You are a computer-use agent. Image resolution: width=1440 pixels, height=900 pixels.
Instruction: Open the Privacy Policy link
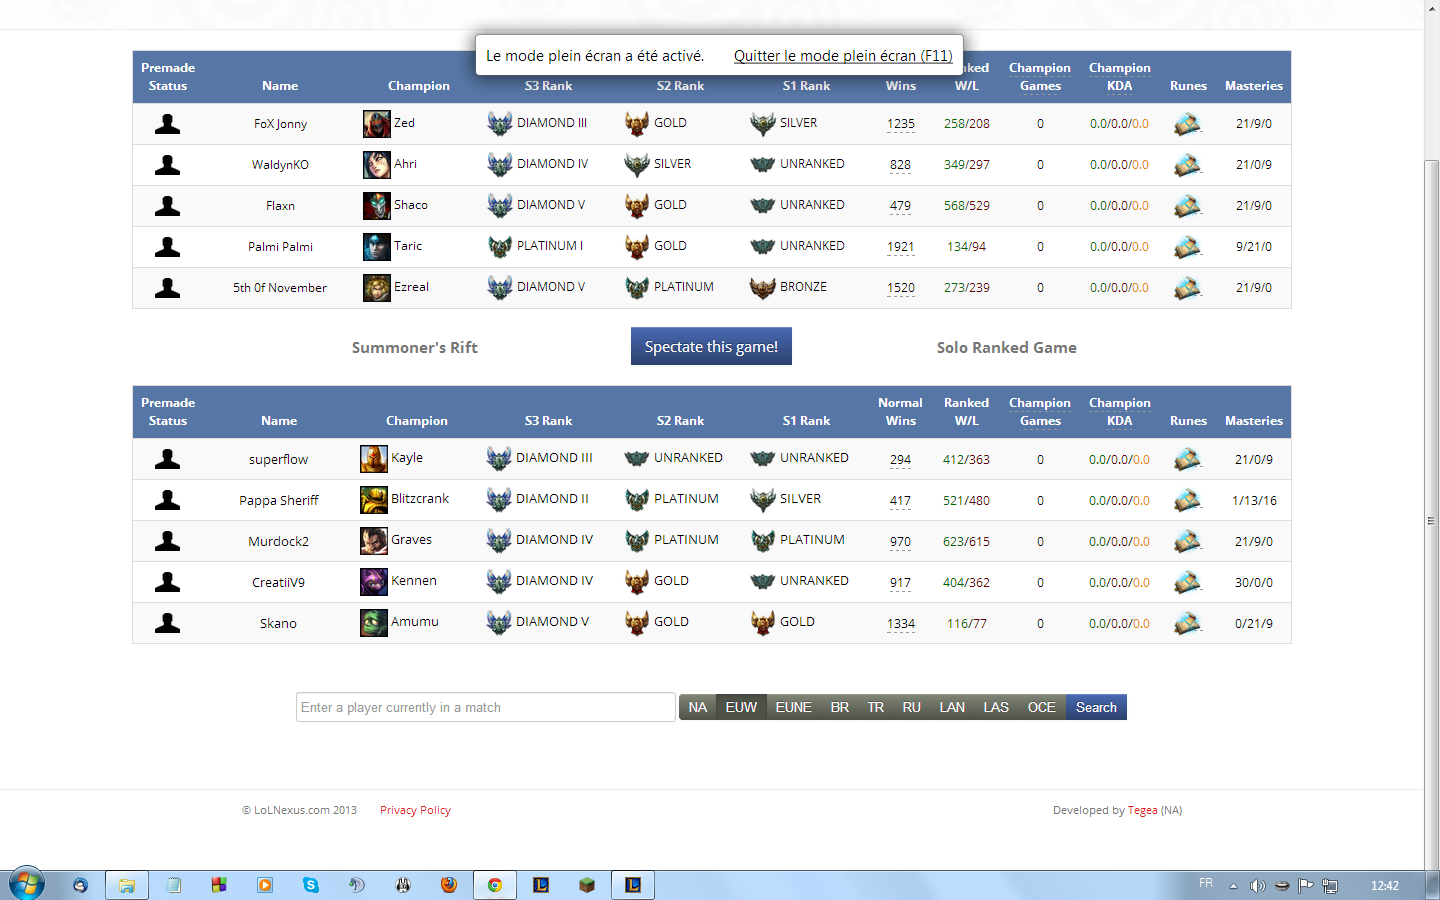(x=415, y=810)
